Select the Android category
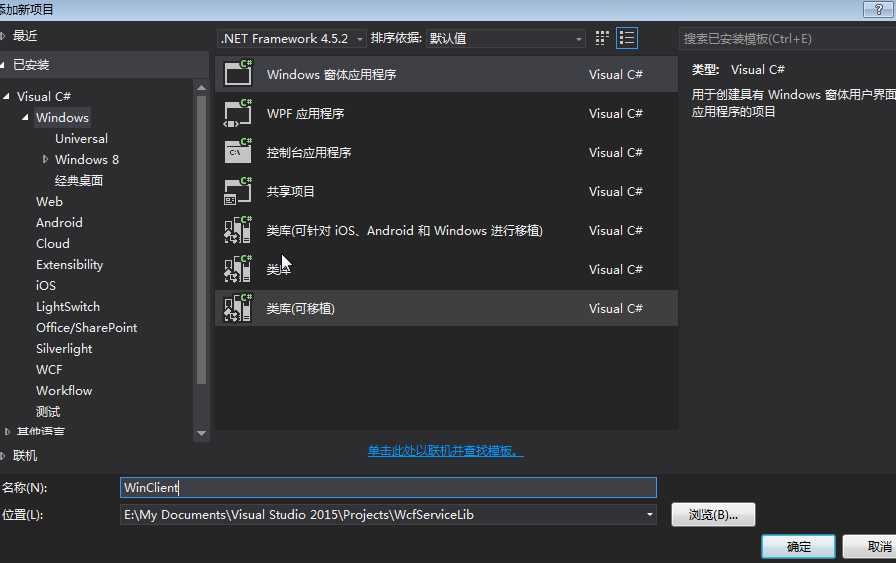This screenshot has width=896, height=563. pyautogui.click(x=59, y=222)
